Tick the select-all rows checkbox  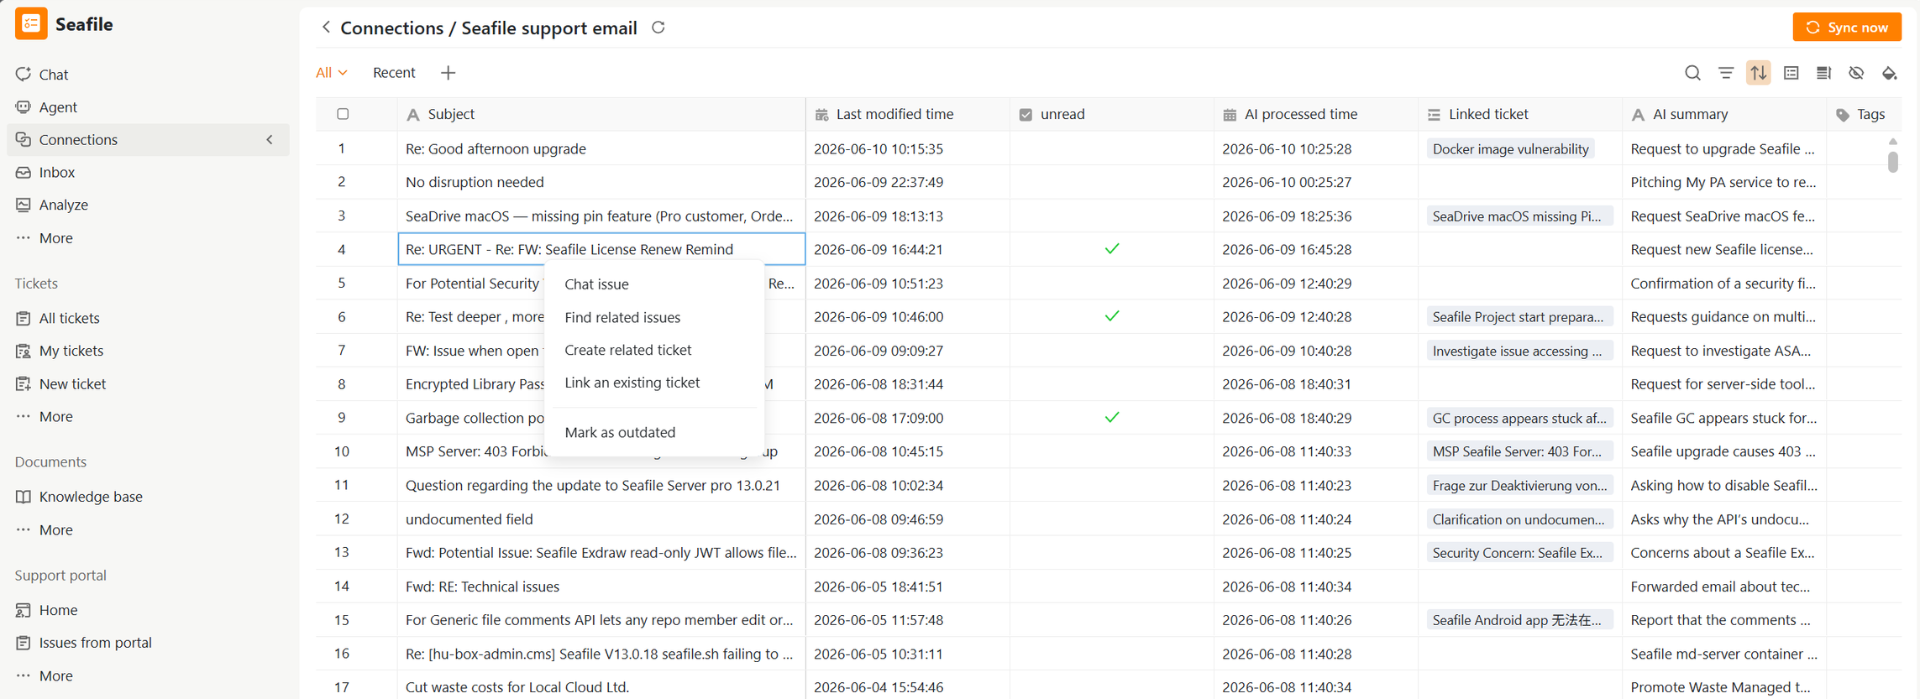tap(343, 114)
